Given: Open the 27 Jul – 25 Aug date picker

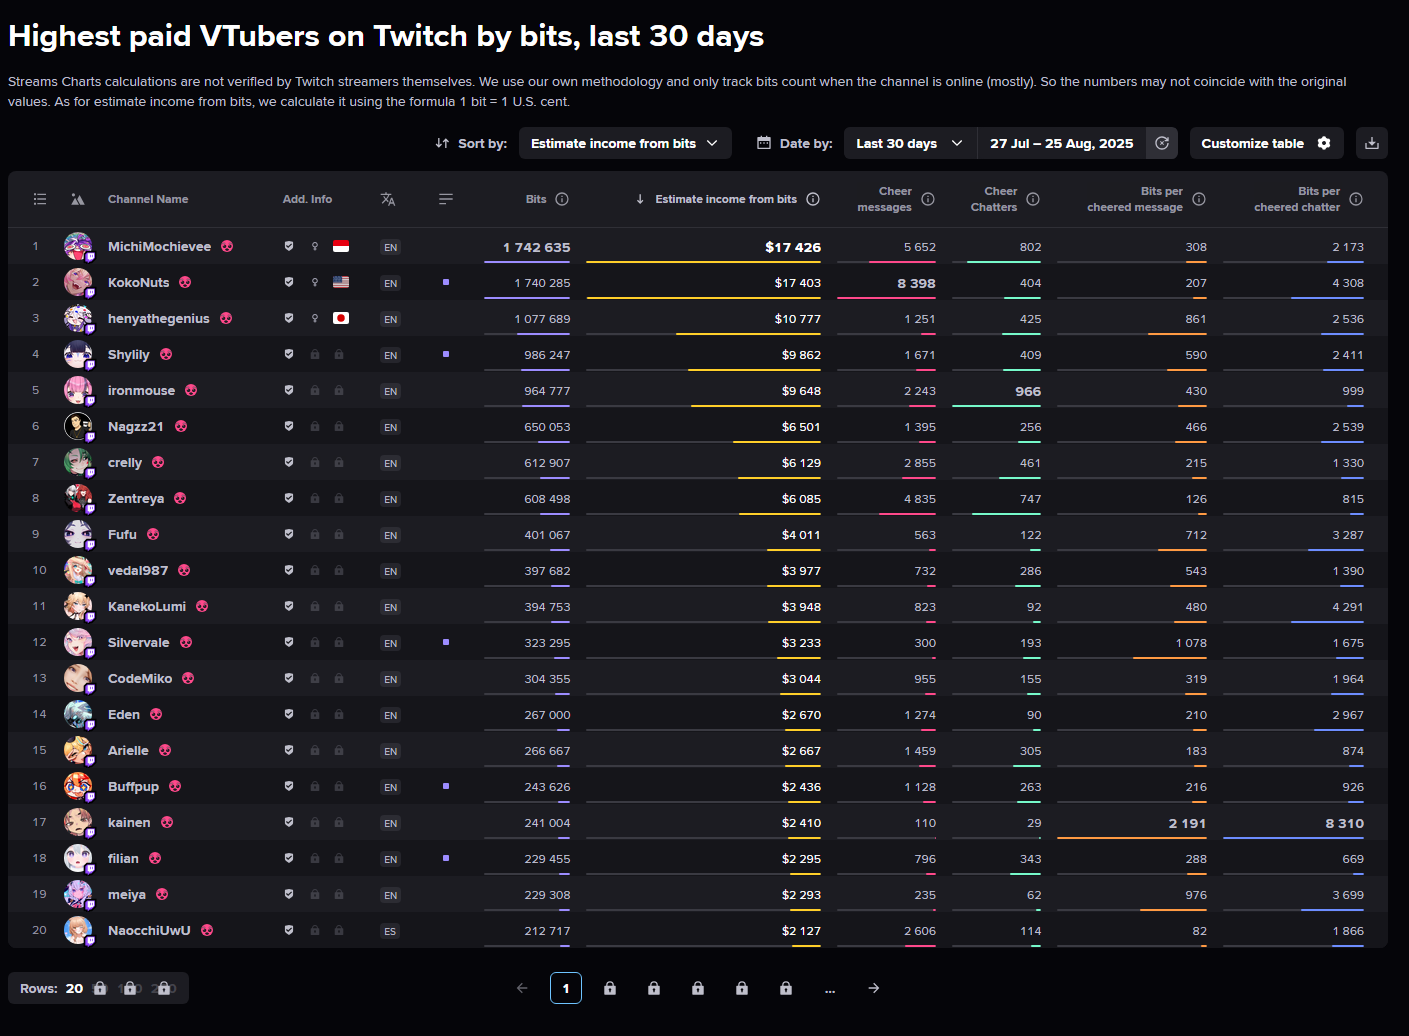Looking at the screenshot, I should pos(1061,143).
